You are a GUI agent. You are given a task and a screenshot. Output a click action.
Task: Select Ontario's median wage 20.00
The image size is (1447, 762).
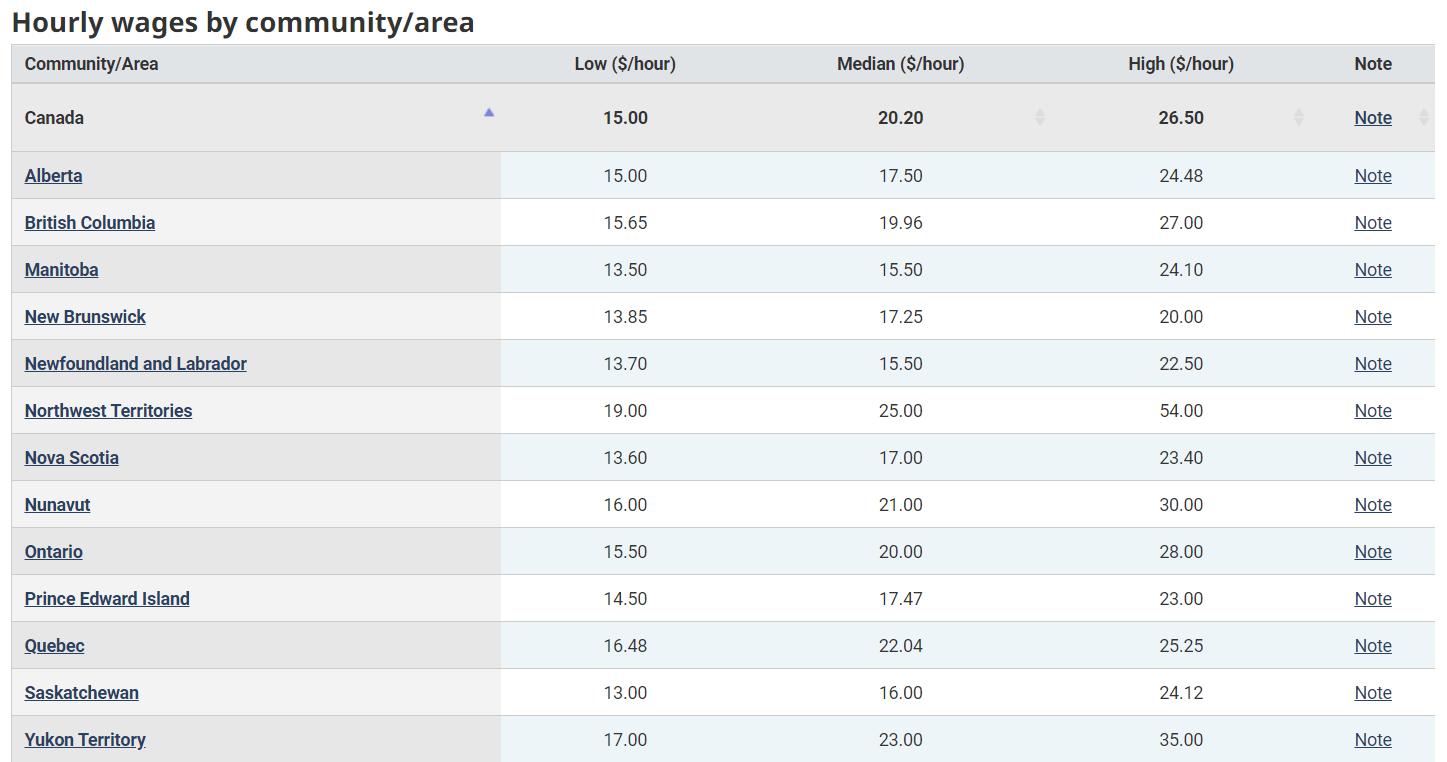click(x=900, y=551)
